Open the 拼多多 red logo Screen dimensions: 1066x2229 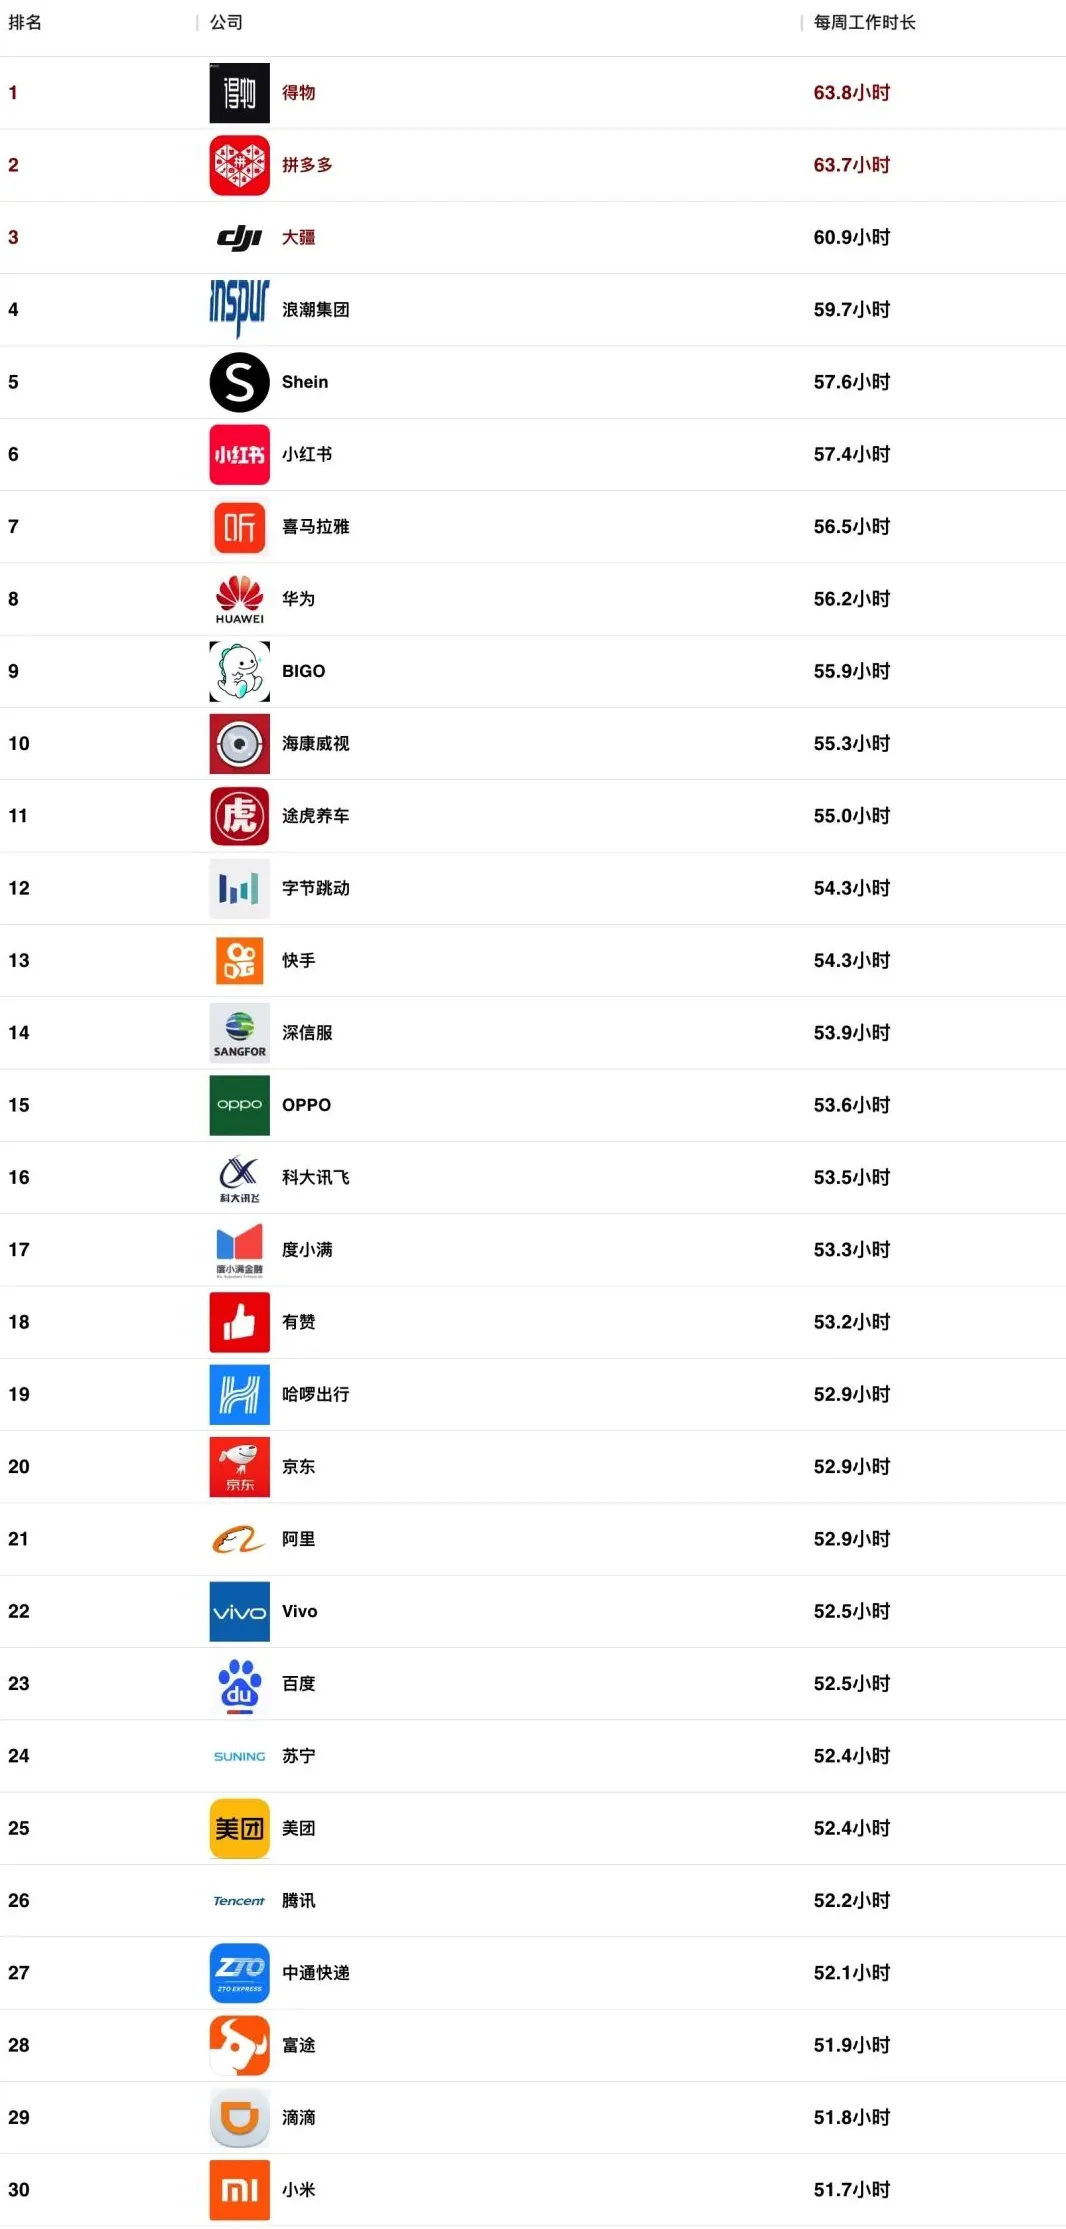[239, 165]
